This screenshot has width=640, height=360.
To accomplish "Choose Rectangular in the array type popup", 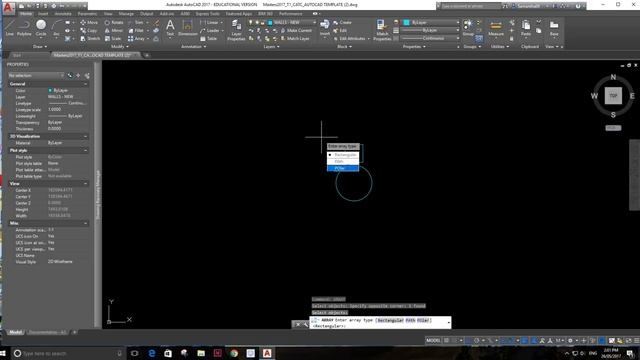I will [343, 155].
